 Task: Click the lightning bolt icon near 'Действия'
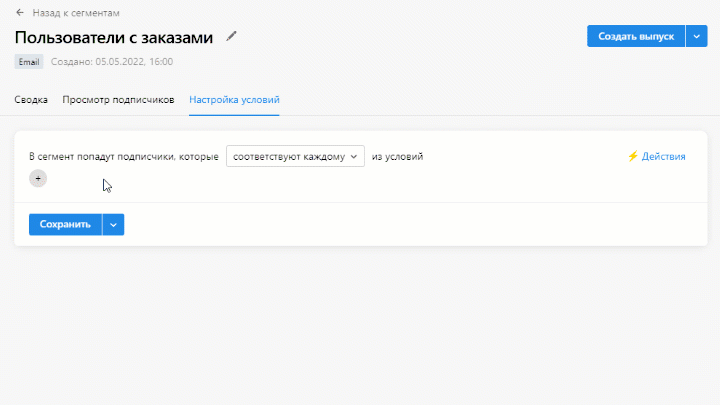(x=632, y=157)
